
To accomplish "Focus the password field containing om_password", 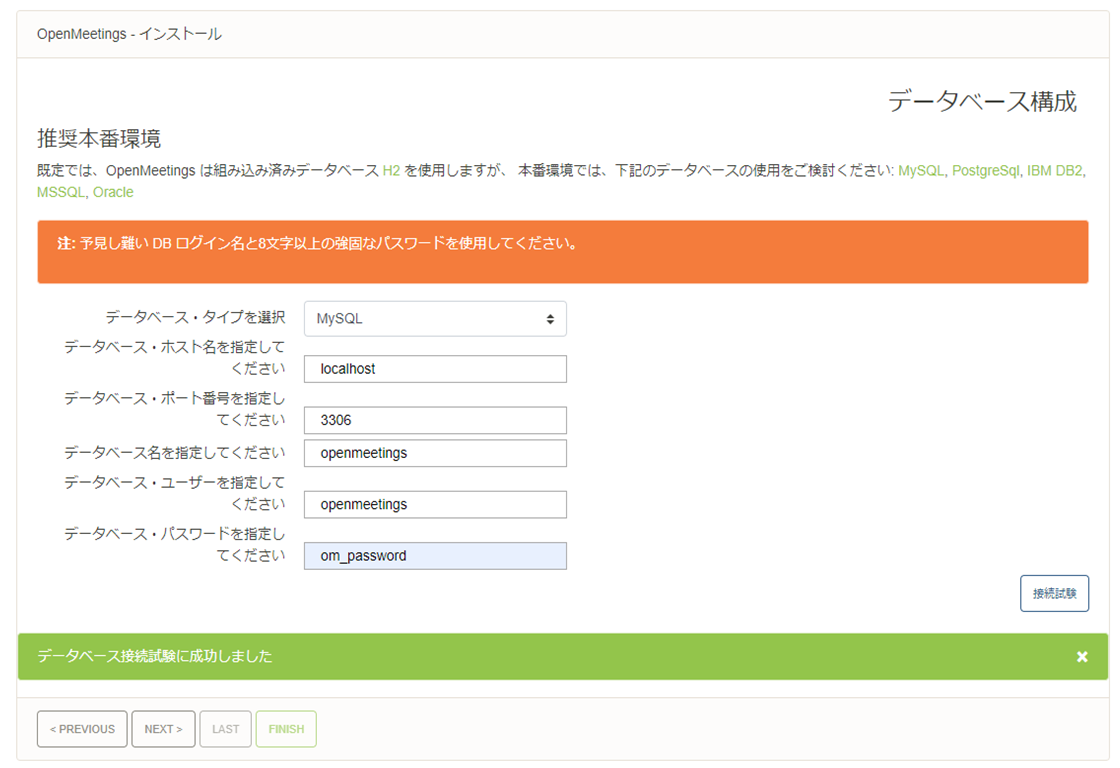I will 435,556.
